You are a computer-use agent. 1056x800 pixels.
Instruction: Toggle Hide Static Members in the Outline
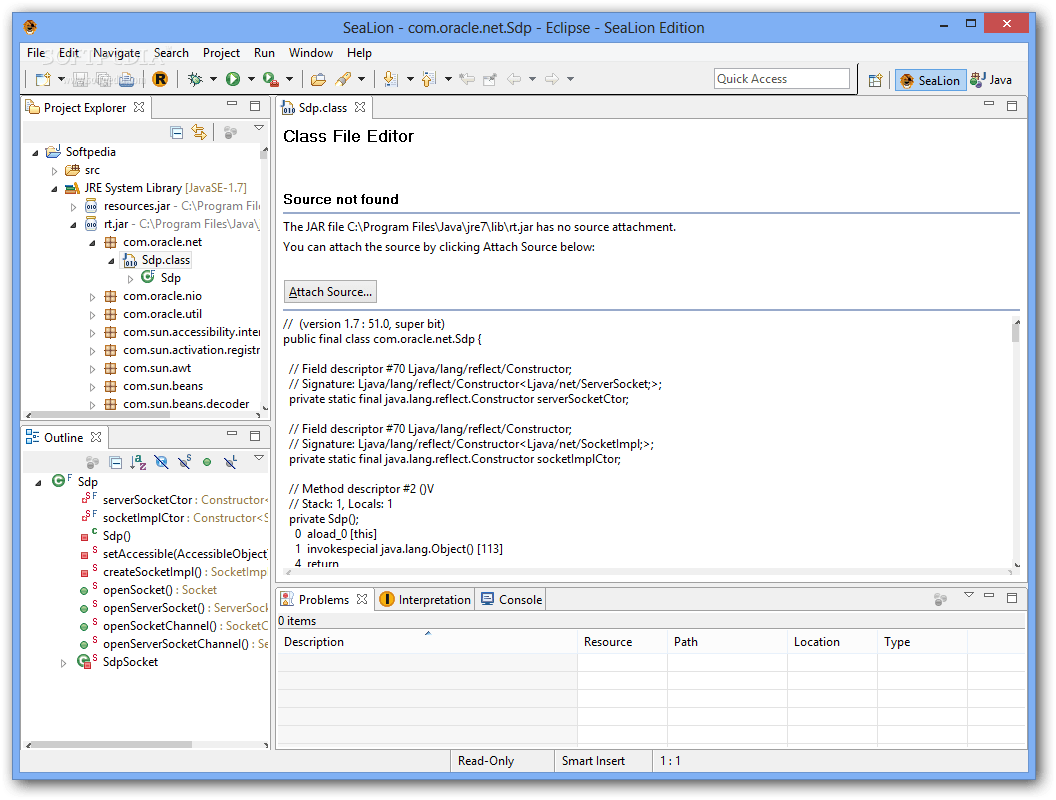[184, 462]
